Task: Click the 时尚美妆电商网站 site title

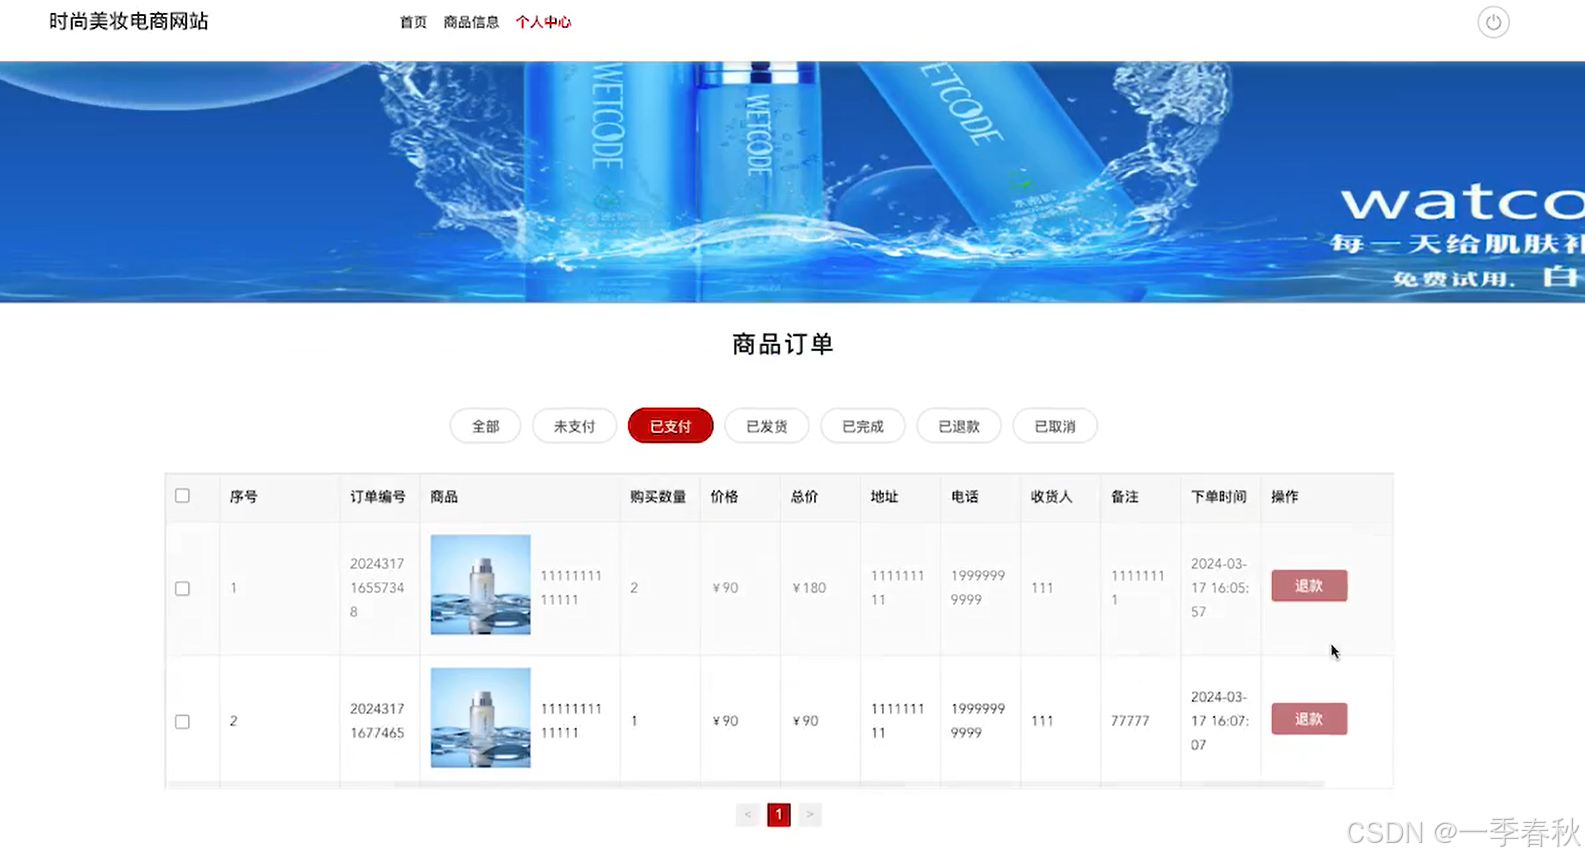Action: point(129,21)
